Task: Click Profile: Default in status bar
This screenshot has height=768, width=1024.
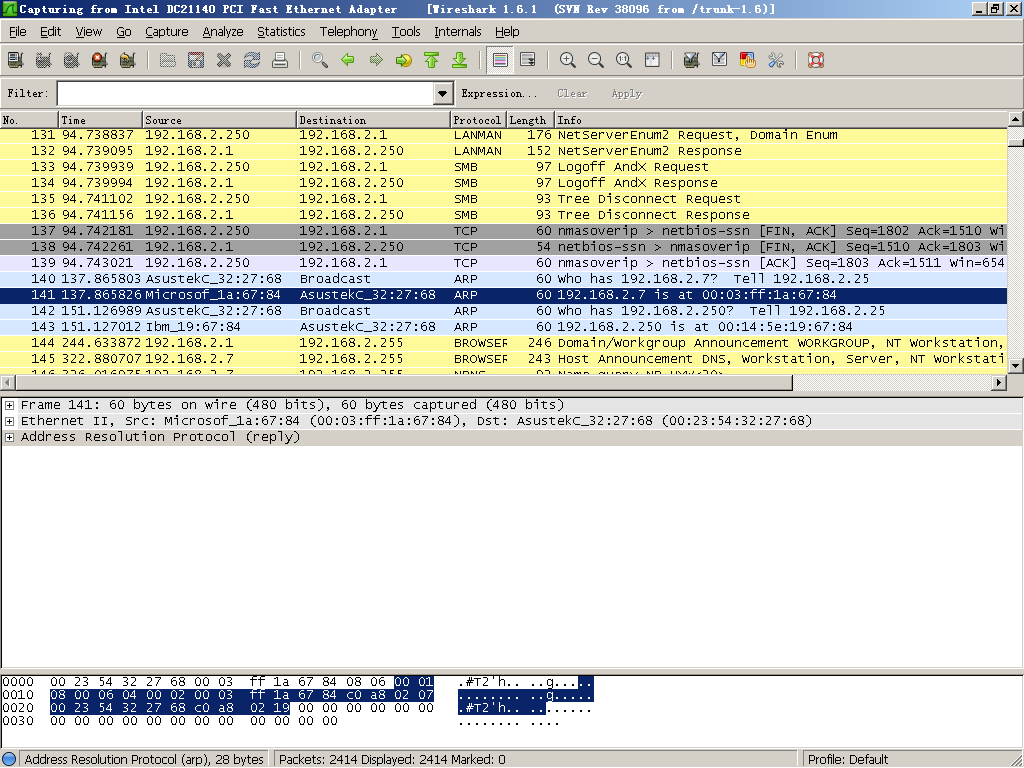Action: (848, 760)
